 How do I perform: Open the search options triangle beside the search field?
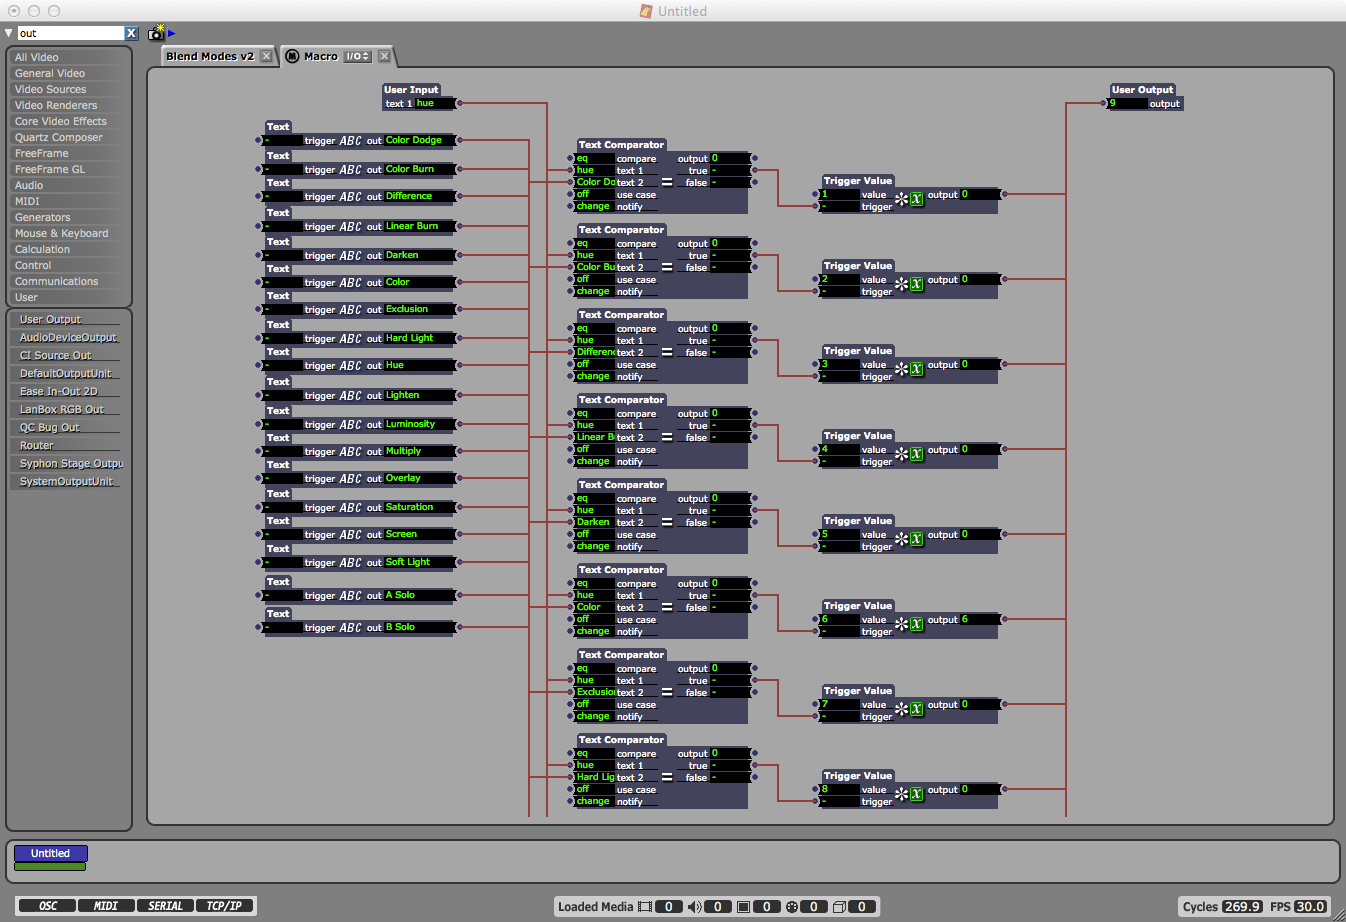pyautogui.click(x=9, y=33)
